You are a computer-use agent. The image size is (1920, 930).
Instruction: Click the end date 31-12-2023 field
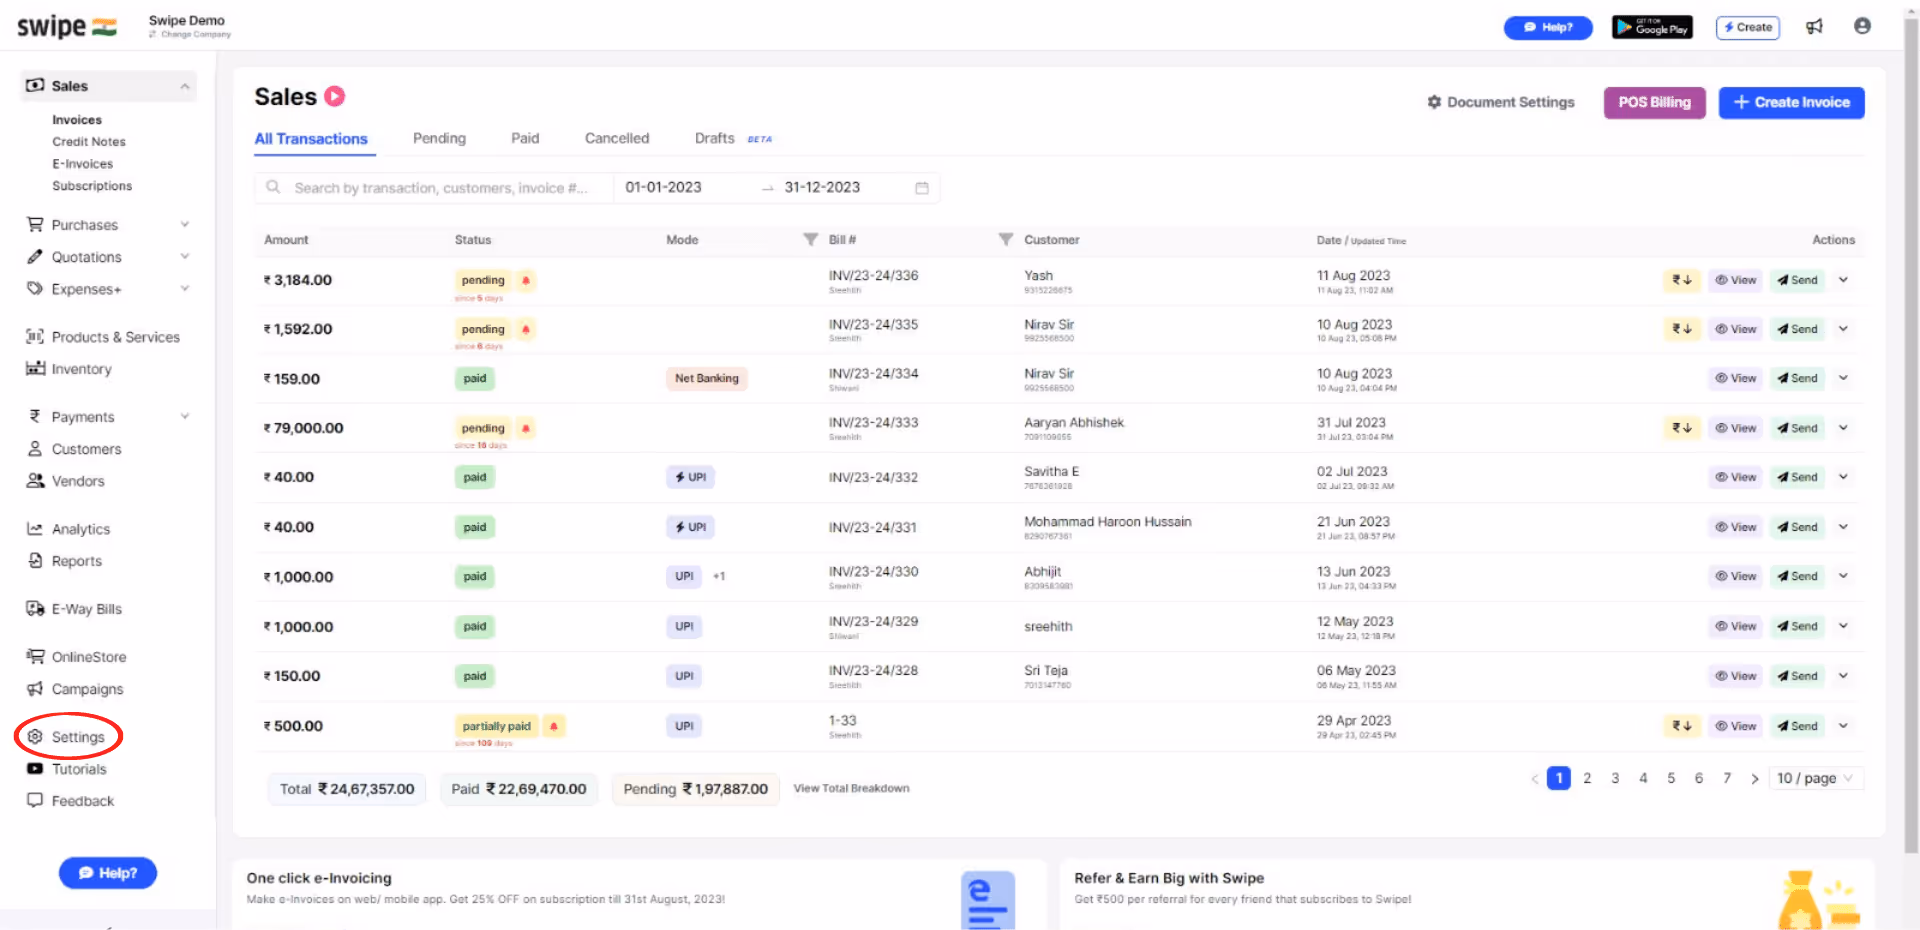coord(822,187)
